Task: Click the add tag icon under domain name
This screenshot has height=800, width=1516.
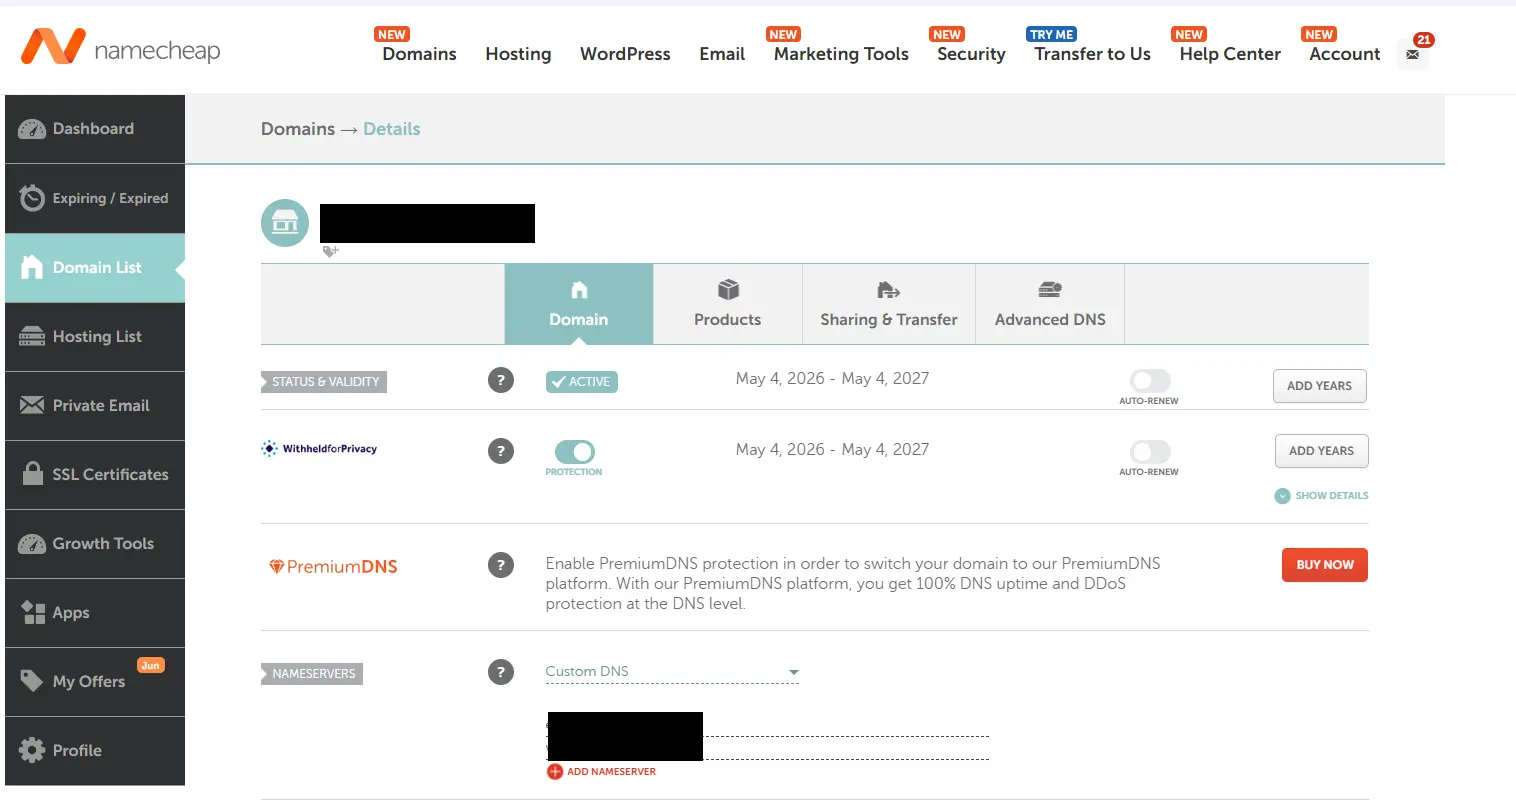Action: 331,251
